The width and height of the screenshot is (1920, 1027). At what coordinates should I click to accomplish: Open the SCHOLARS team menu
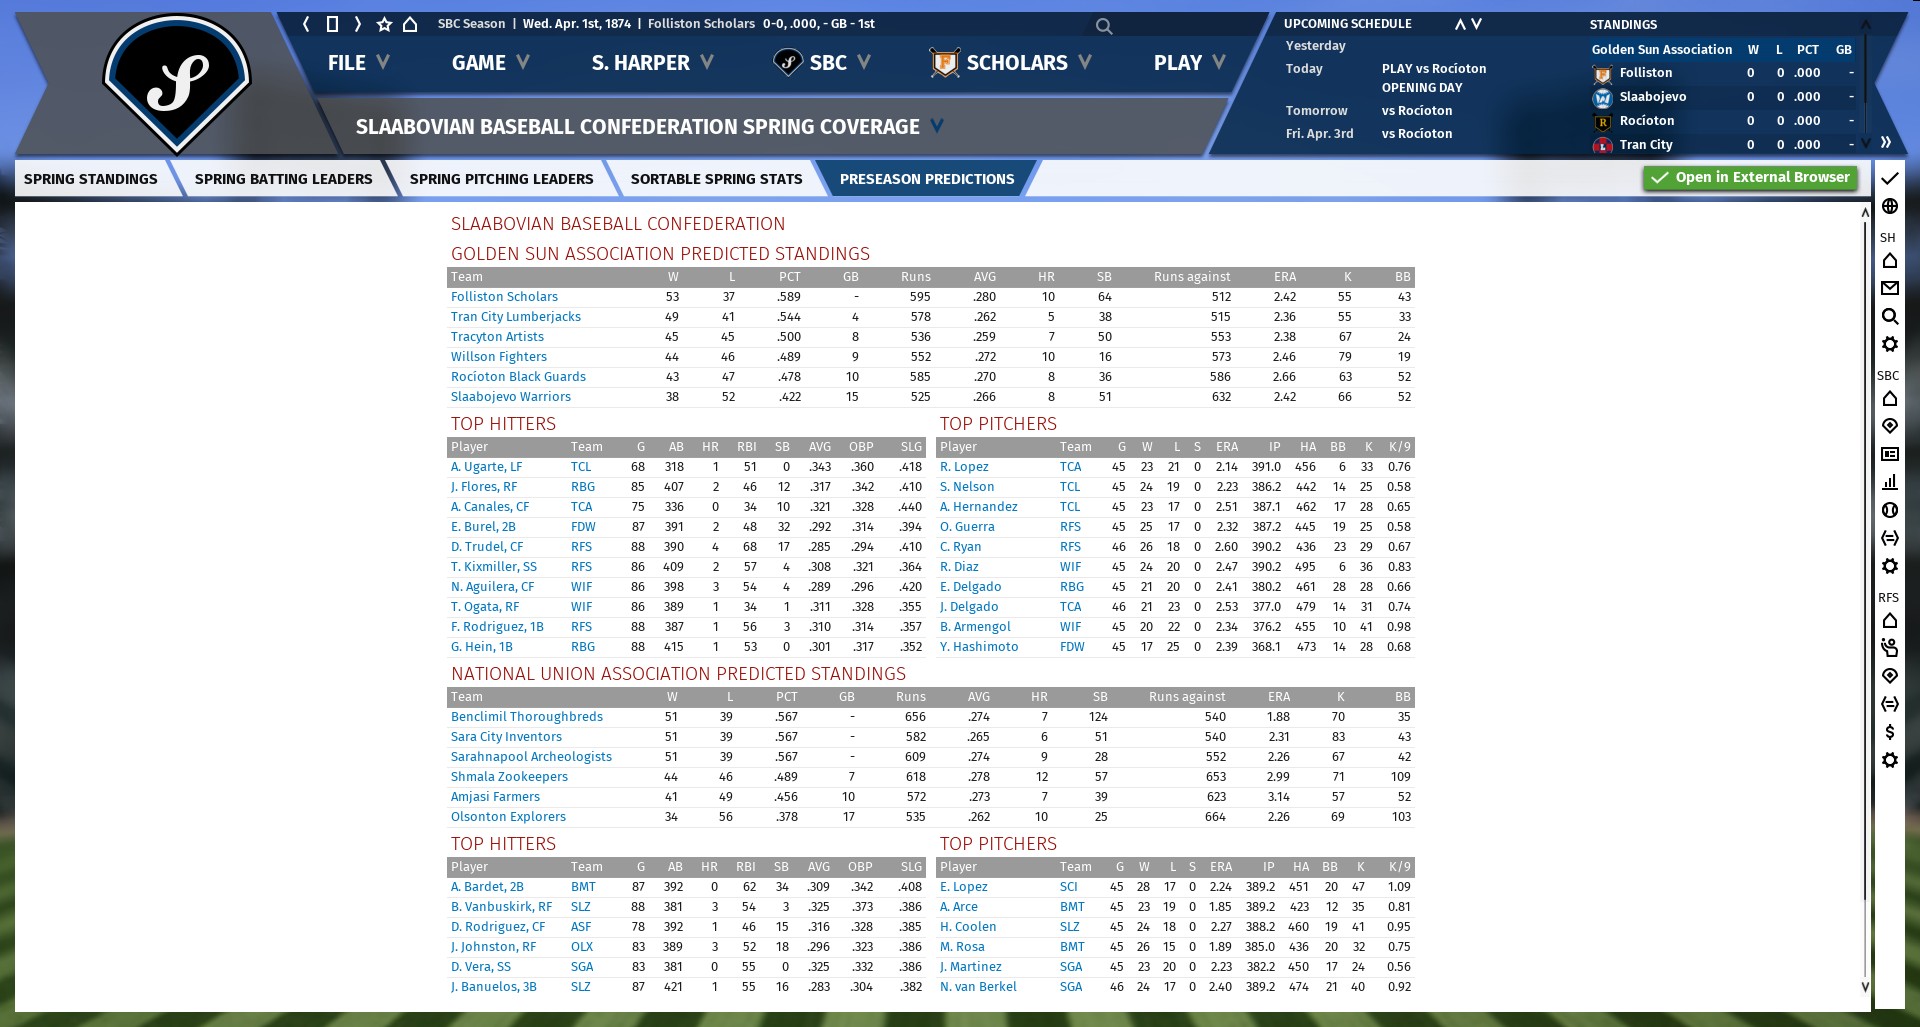click(1010, 63)
